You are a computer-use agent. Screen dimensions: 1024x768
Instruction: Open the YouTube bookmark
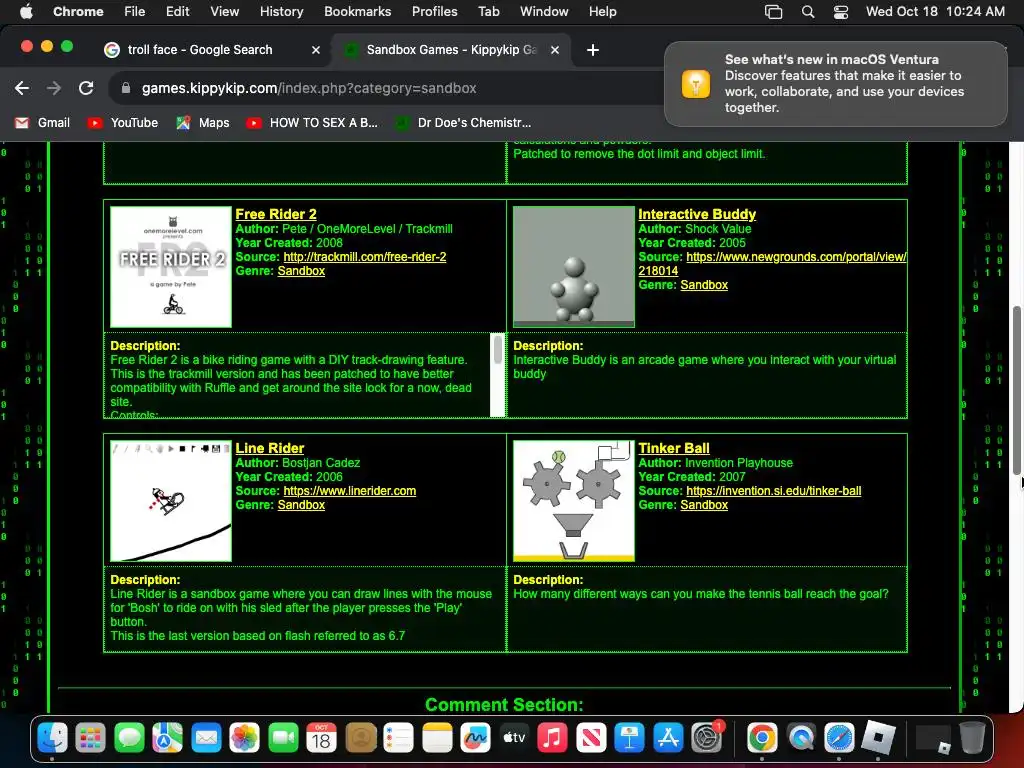tap(123, 123)
